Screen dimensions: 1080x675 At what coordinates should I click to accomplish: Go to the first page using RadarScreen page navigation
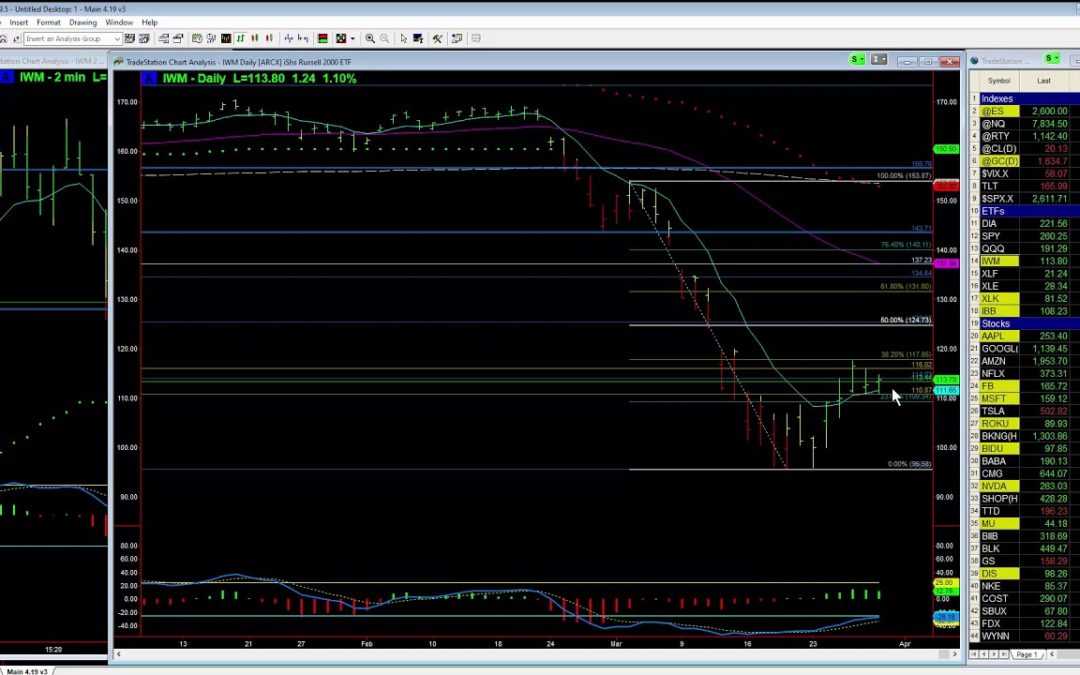[974, 654]
